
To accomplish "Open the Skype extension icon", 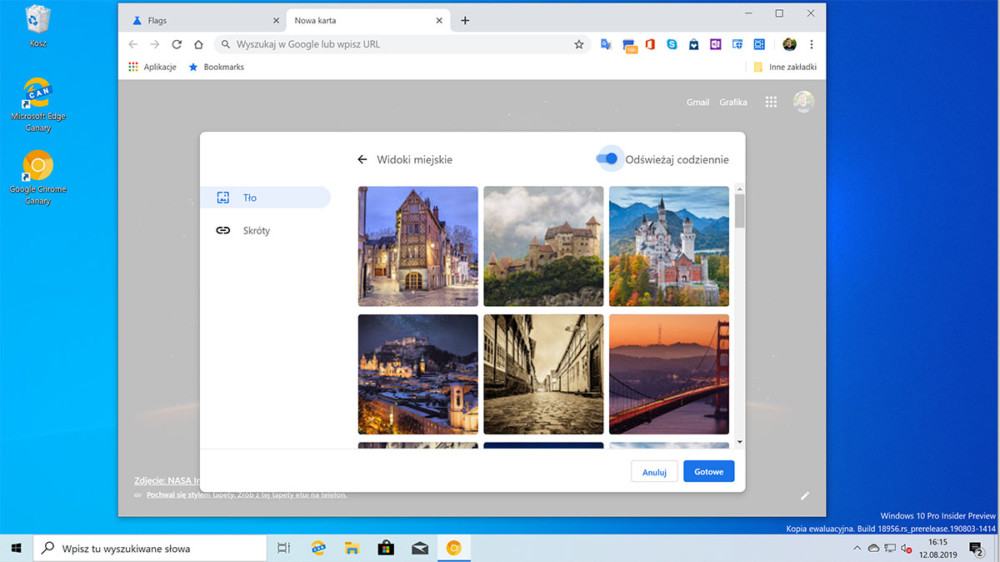I will click(x=672, y=45).
